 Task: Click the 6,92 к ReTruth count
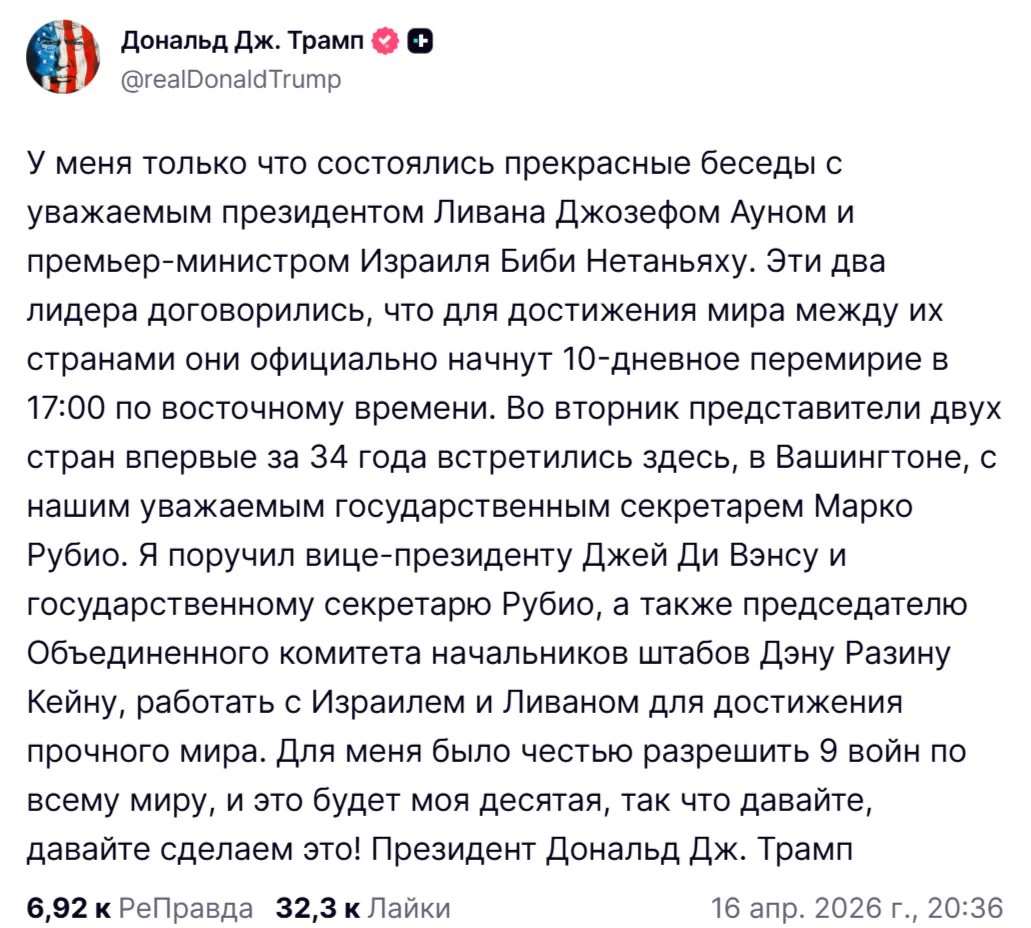click(x=69, y=908)
